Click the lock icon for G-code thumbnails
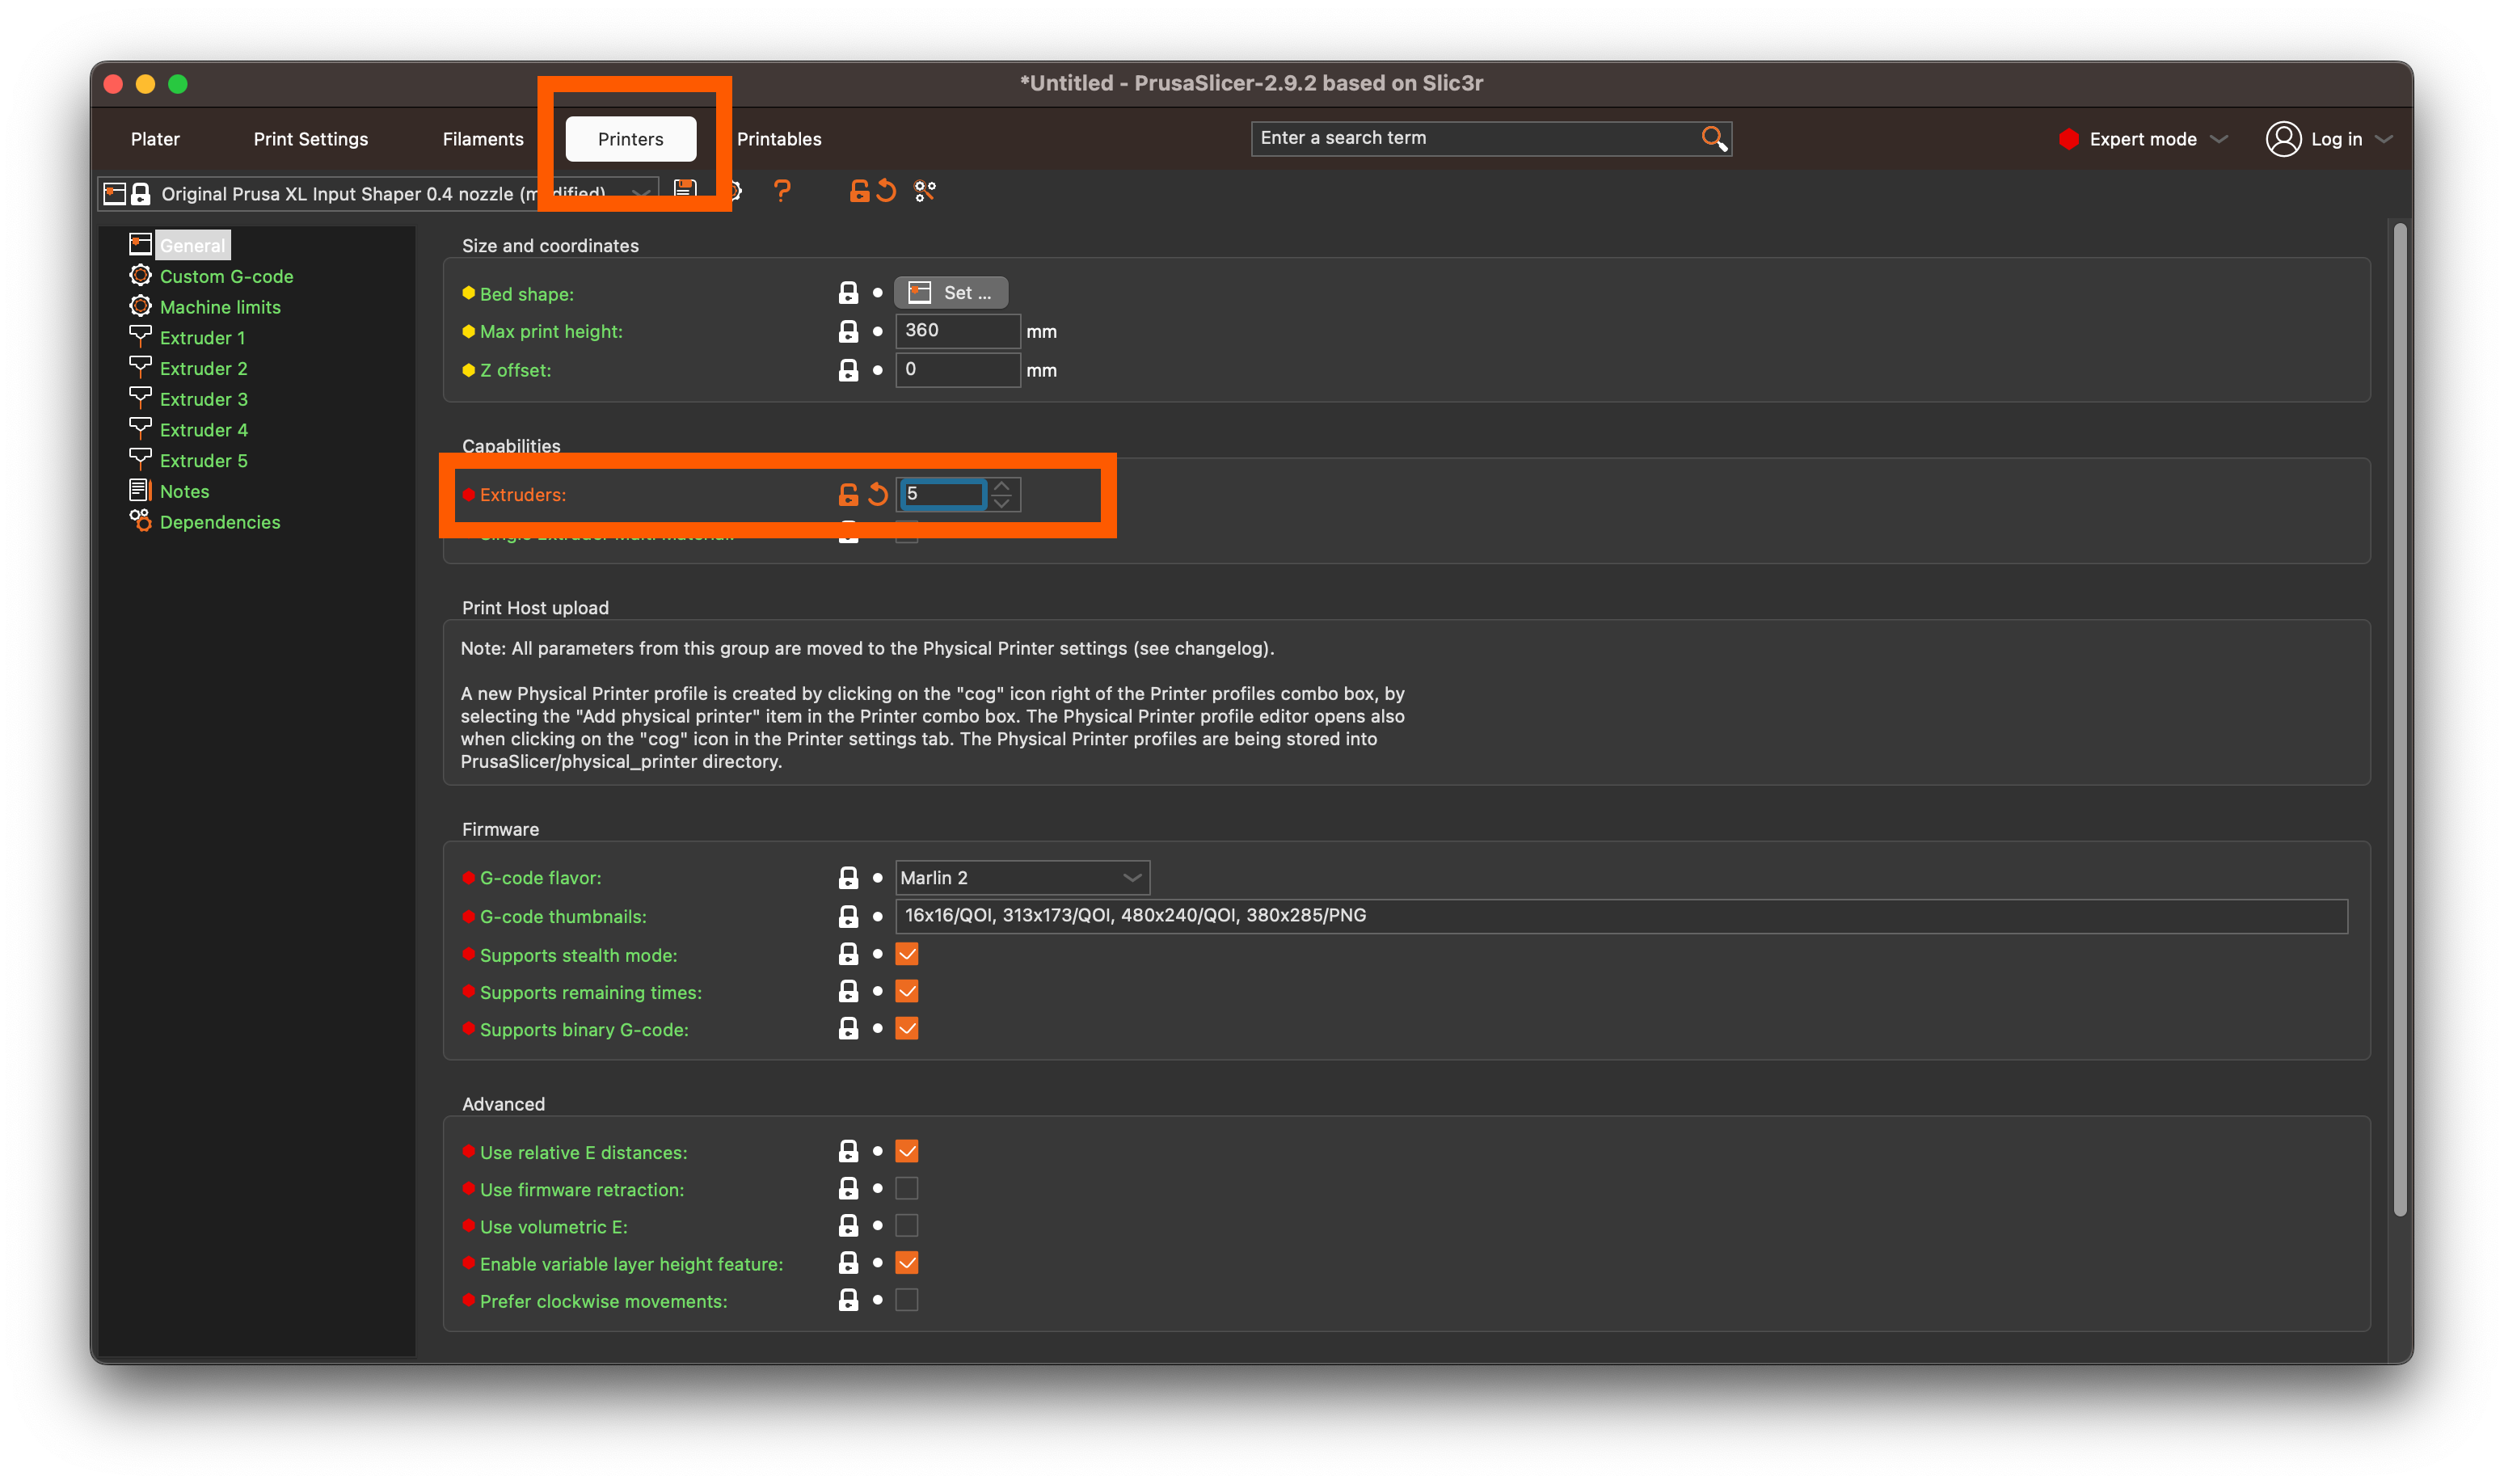This screenshot has width=2504, height=1484. (848, 916)
